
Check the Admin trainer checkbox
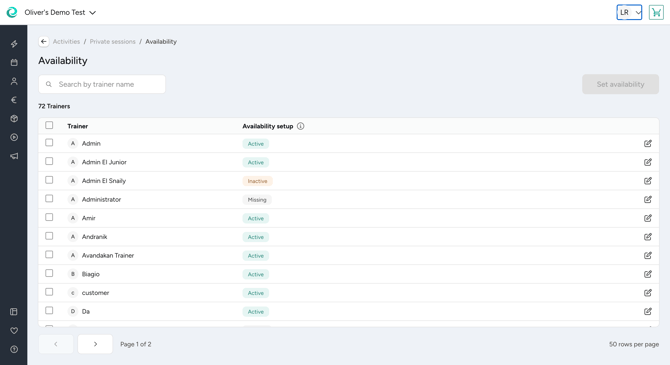point(49,143)
